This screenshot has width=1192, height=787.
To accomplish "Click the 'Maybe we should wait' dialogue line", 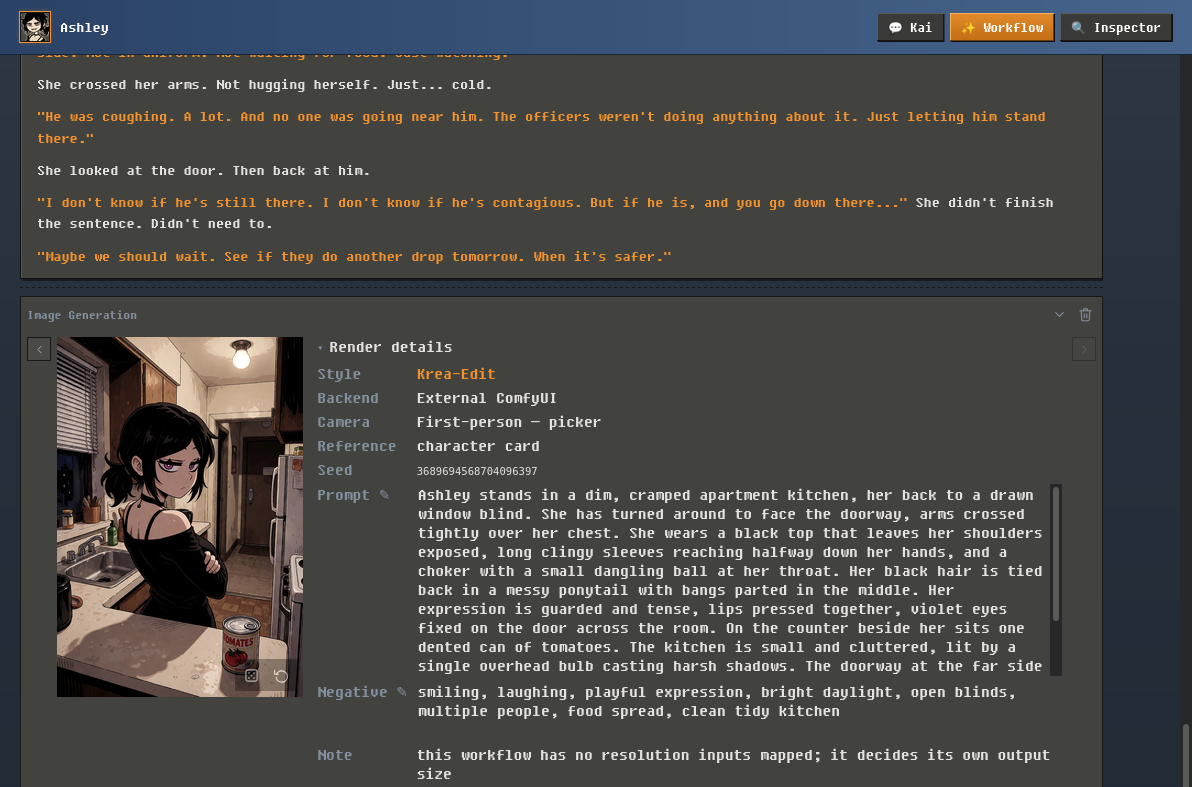I will (x=354, y=257).
